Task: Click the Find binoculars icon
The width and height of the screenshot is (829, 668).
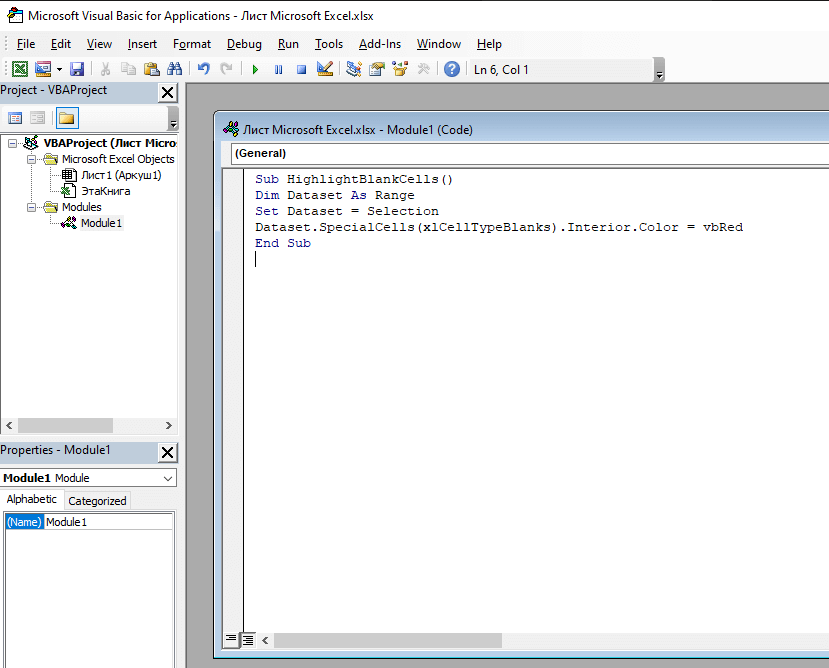Action: pyautogui.click(x=174, y=69)
